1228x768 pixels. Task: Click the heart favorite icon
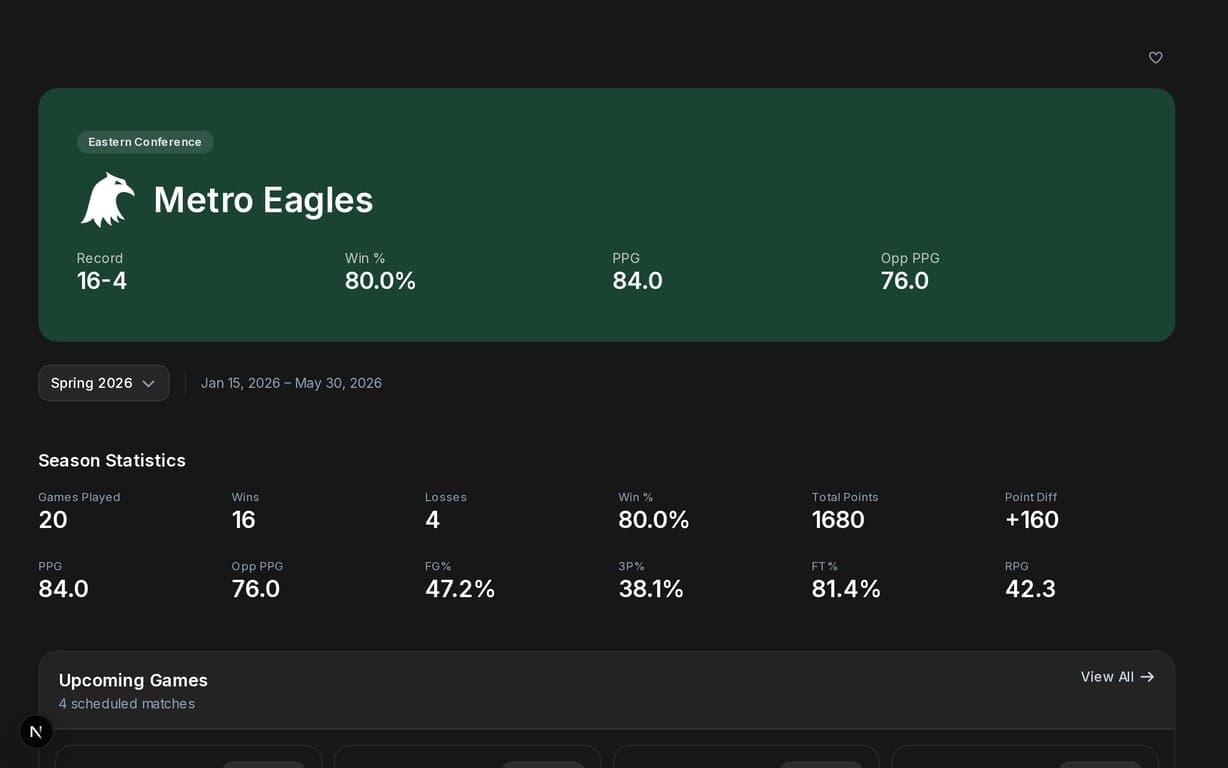pyautogui.click(x=1155, y=58)
